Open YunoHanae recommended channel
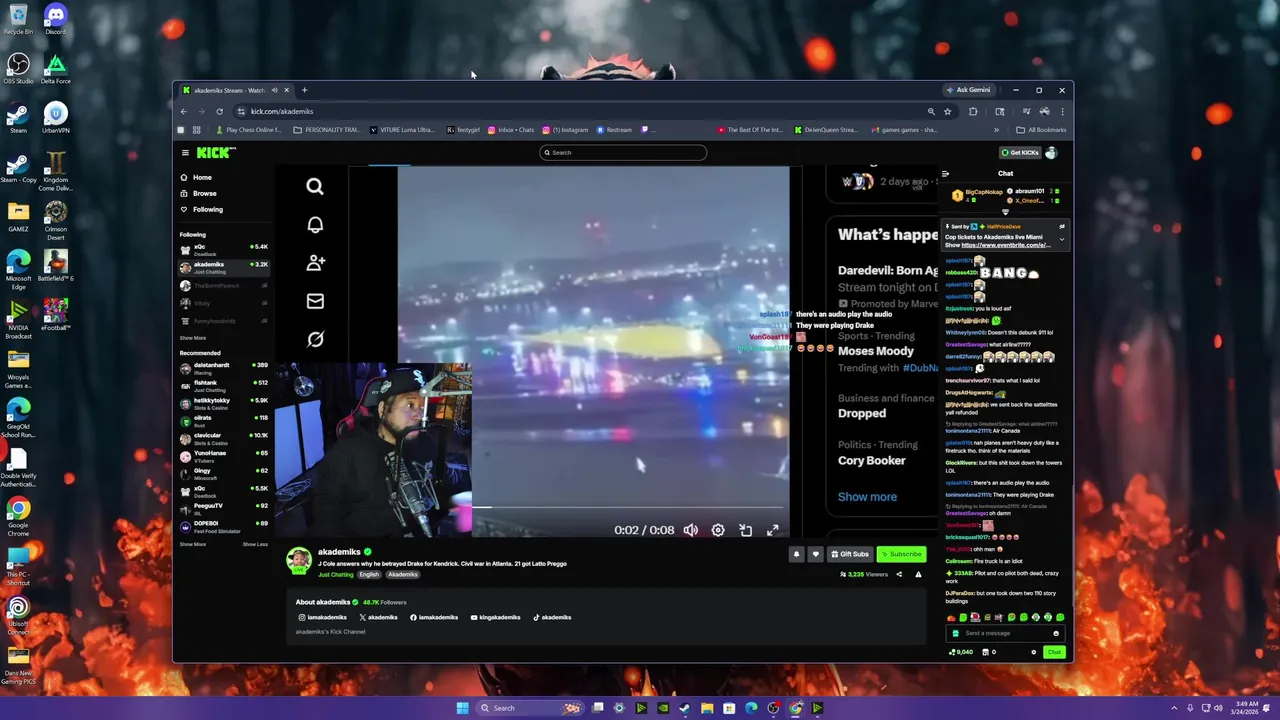Viewport: 1280px width, 720px height. [x=224, y=455]
